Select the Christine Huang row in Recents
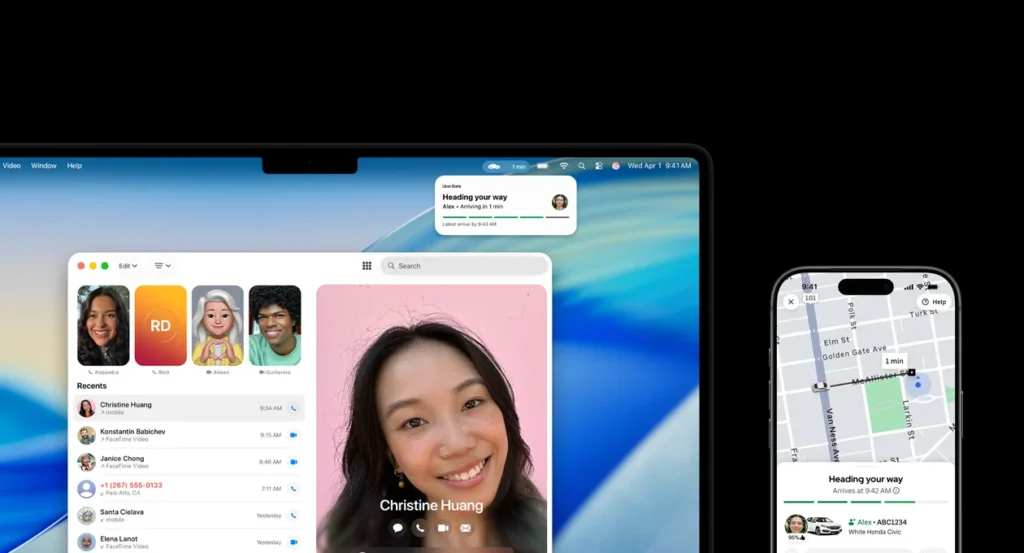1024x553 pixels. pyautogui.click(x=189, y=408)
